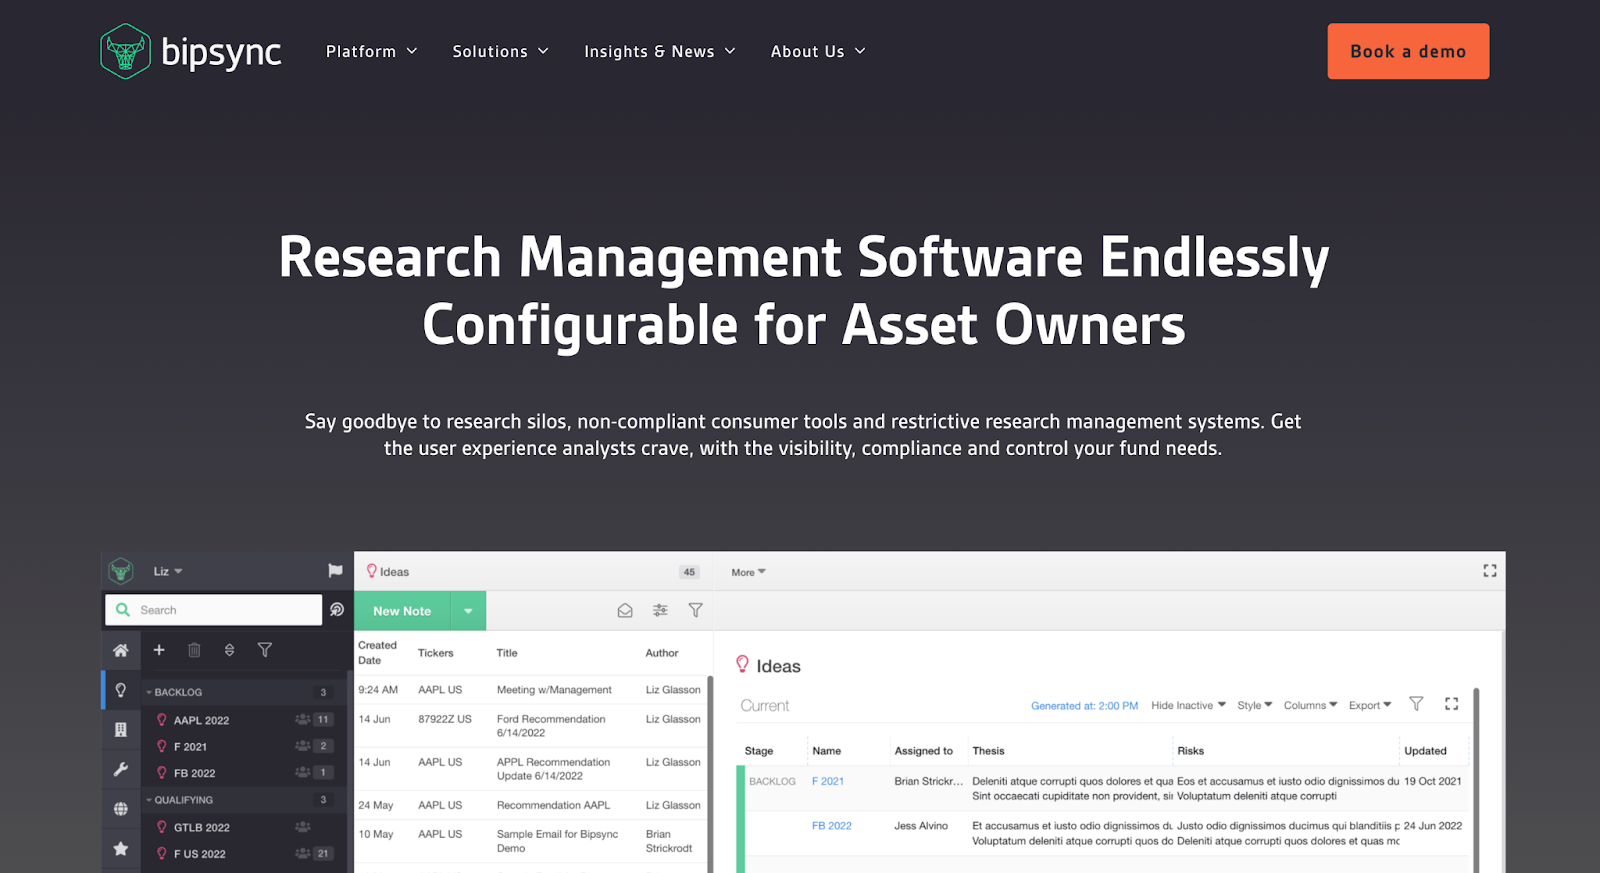Select GTLB 2022 in the tree
This screenshot has width=1600, height=873.
[201, 827]
